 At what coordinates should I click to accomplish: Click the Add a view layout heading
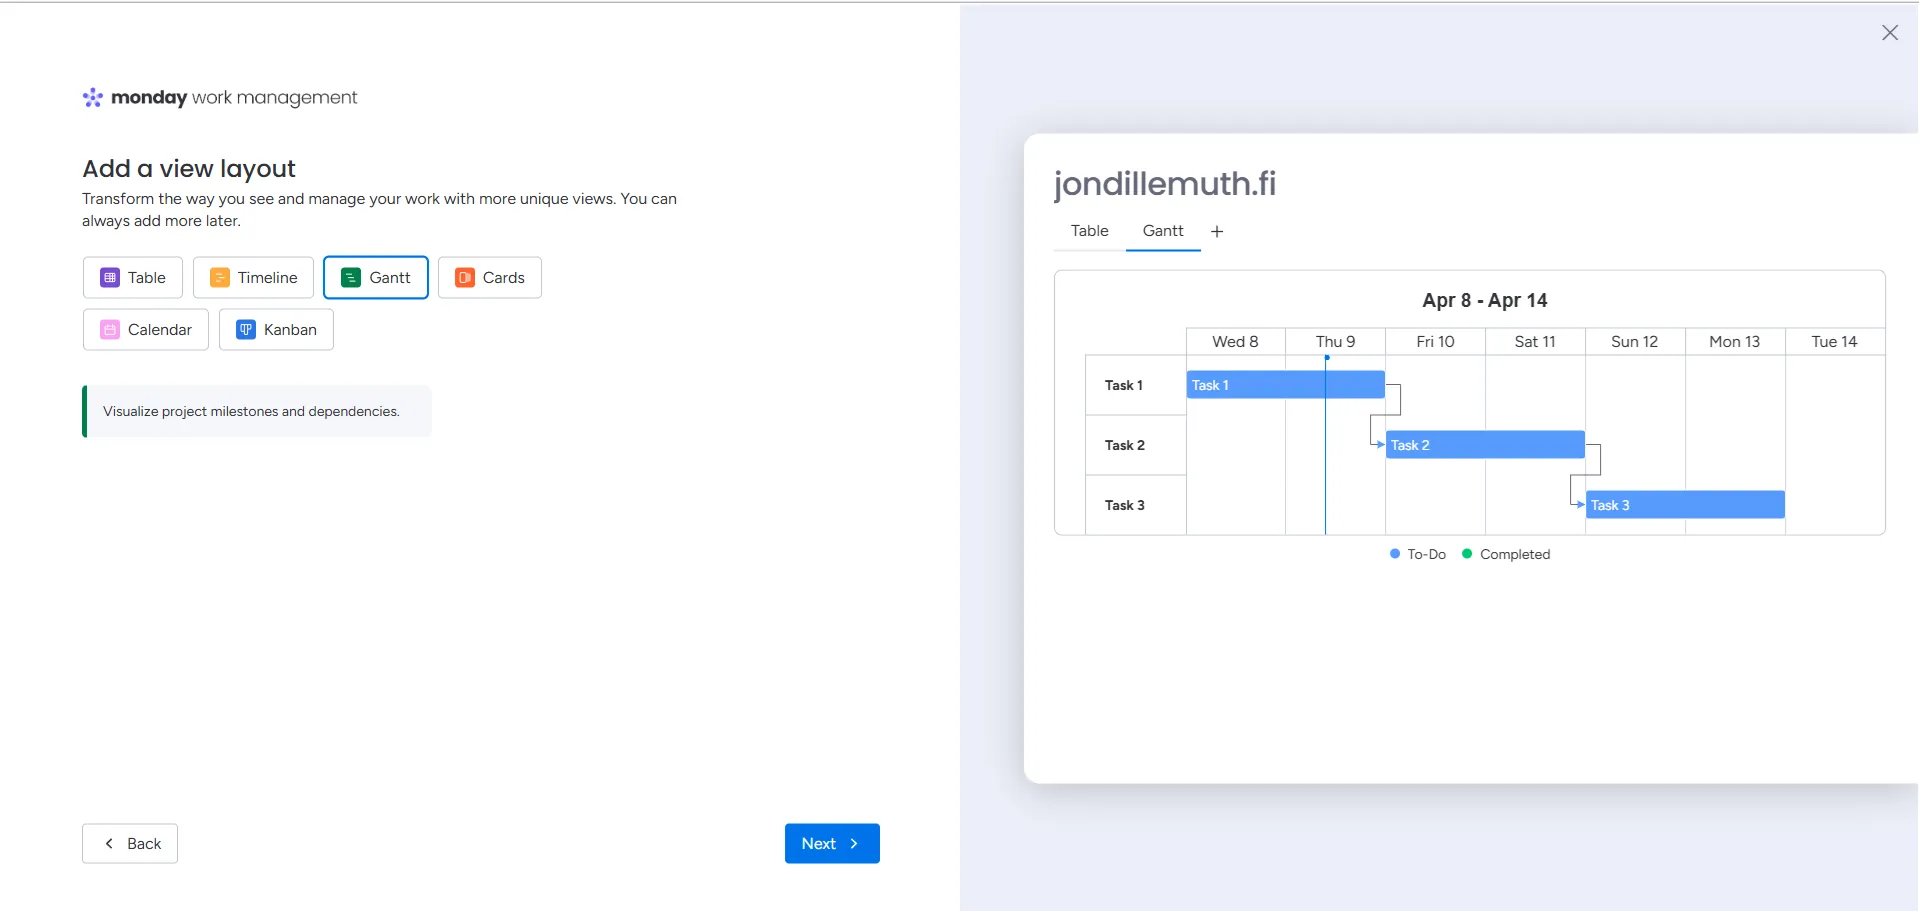(x=189, y=168)
